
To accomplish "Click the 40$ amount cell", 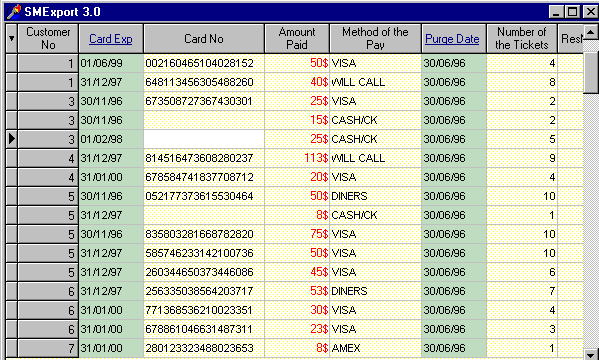I will (x=297, y=82).
